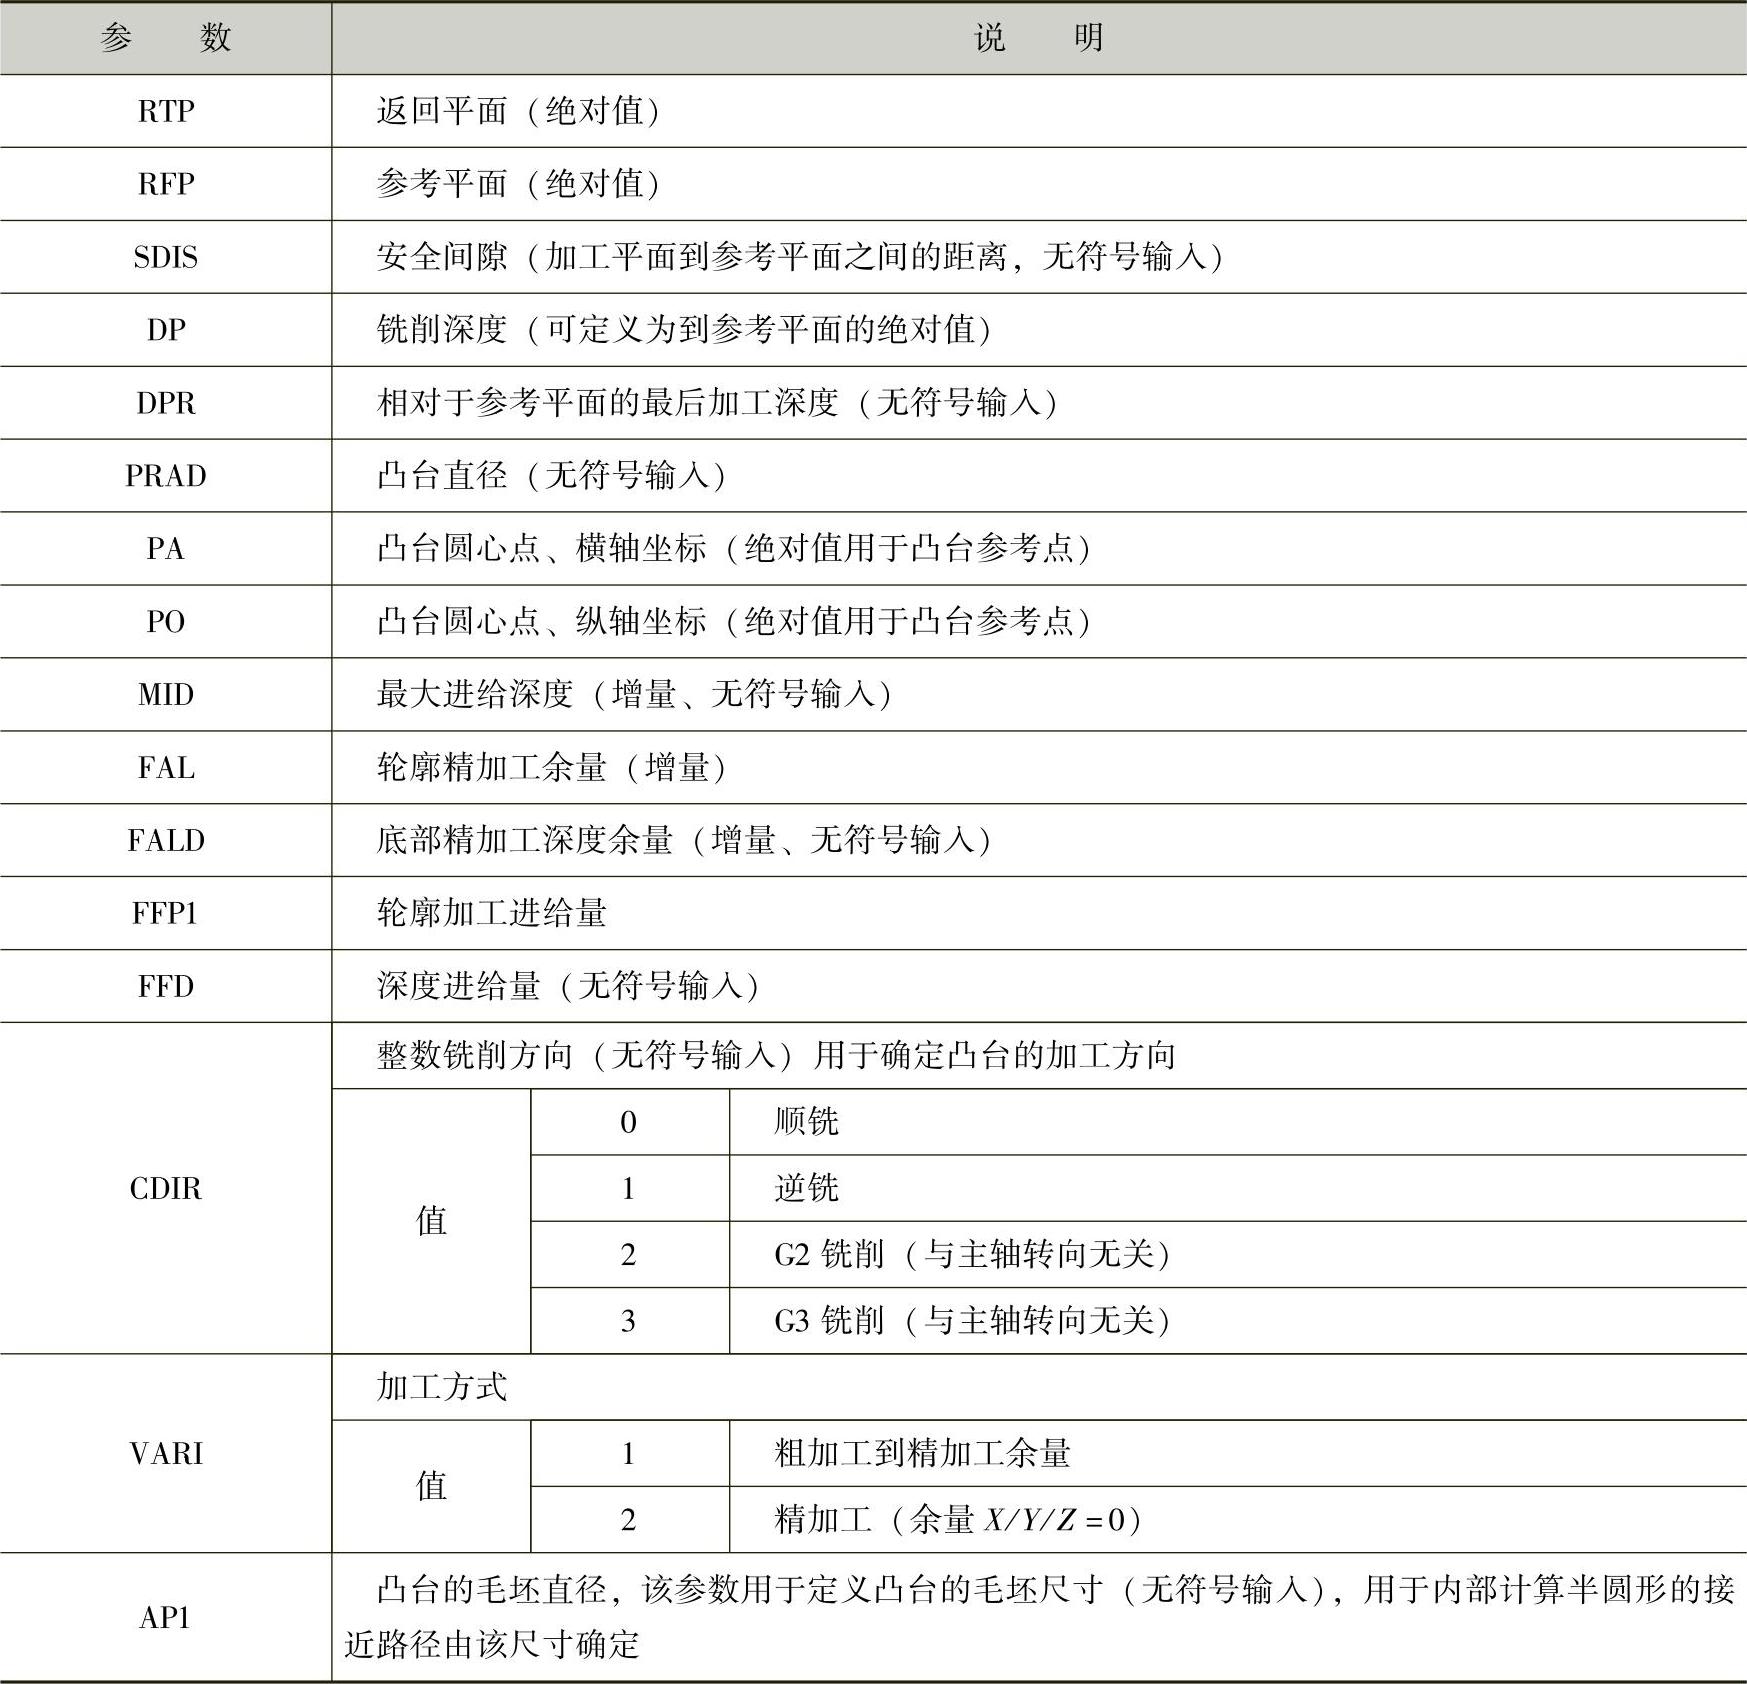Click CDIR value 3

click(x=629, y=1321)
